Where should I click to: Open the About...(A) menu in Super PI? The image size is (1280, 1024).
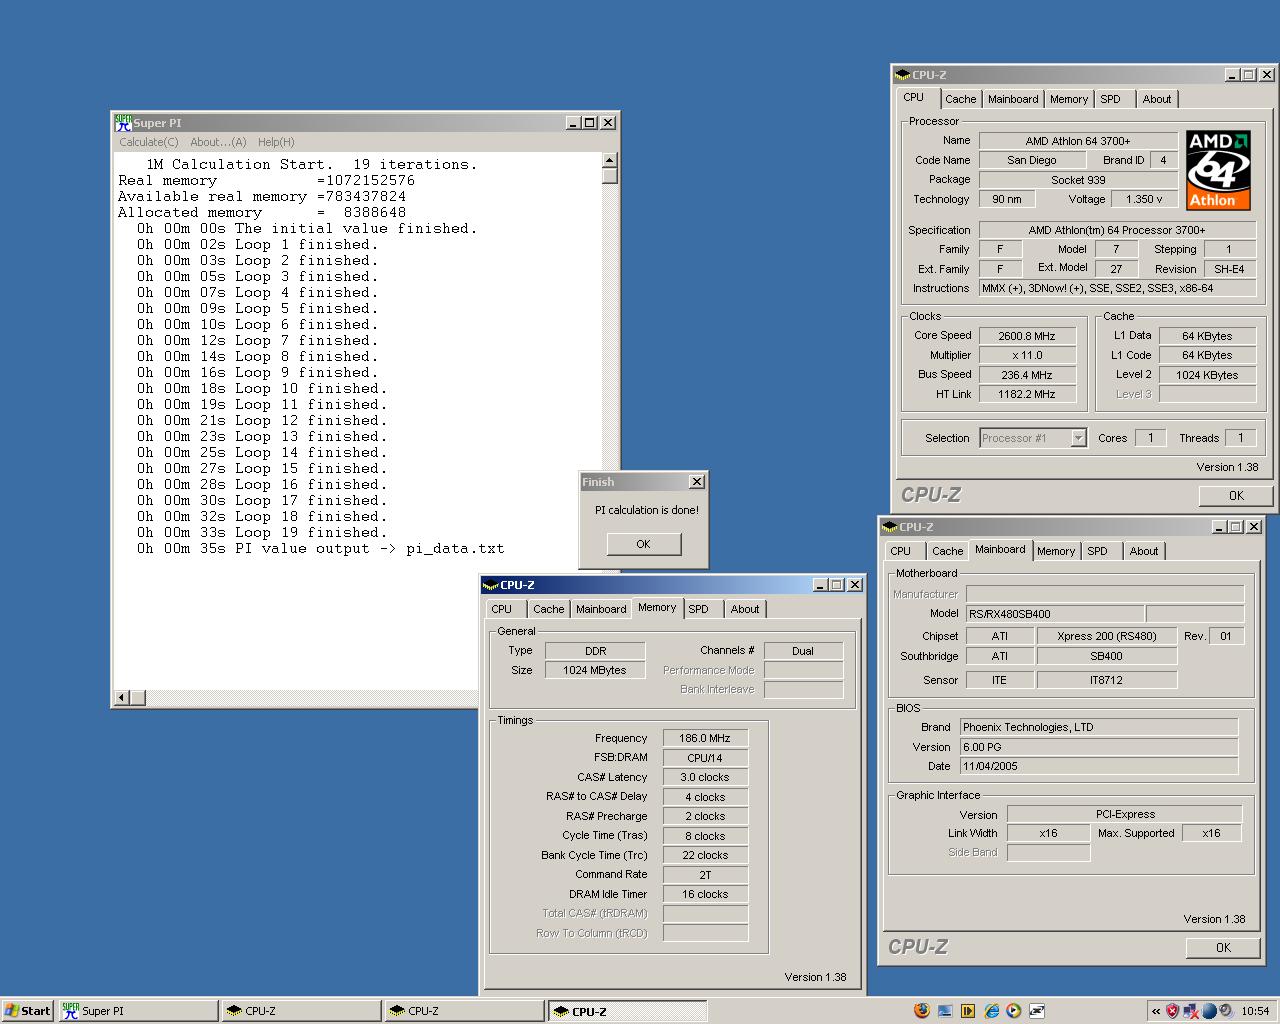point(218,142)
